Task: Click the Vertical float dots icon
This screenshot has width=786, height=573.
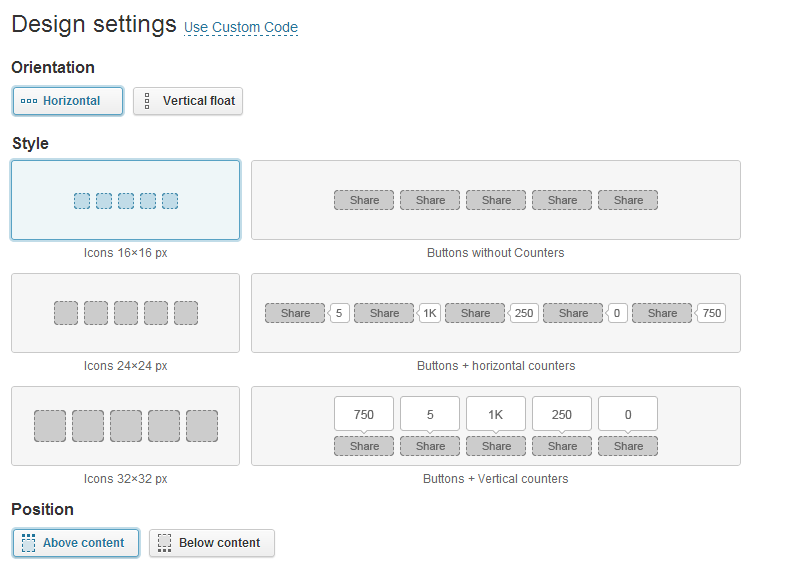Action: tap(147, 101)
